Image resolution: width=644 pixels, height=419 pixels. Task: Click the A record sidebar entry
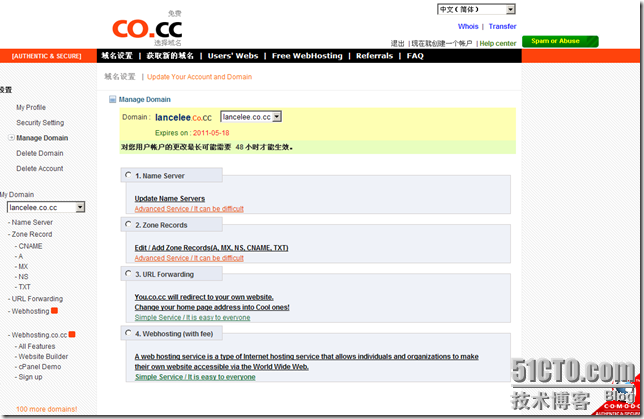tap(21, 256)
